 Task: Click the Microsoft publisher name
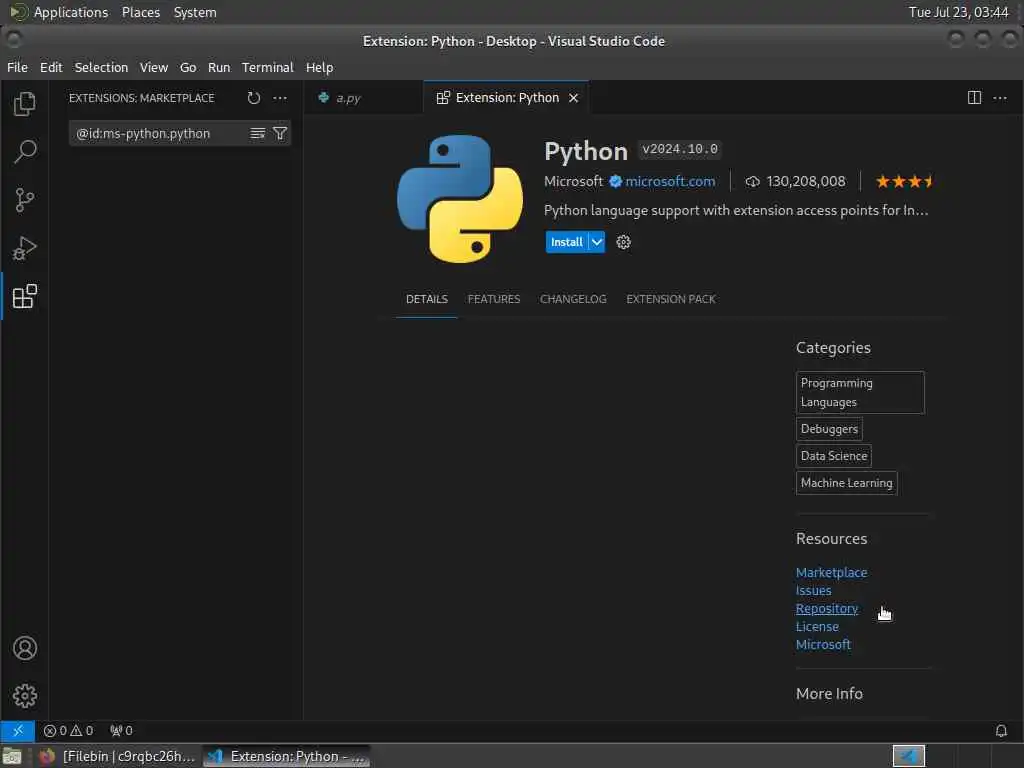(x=573, y=182)
